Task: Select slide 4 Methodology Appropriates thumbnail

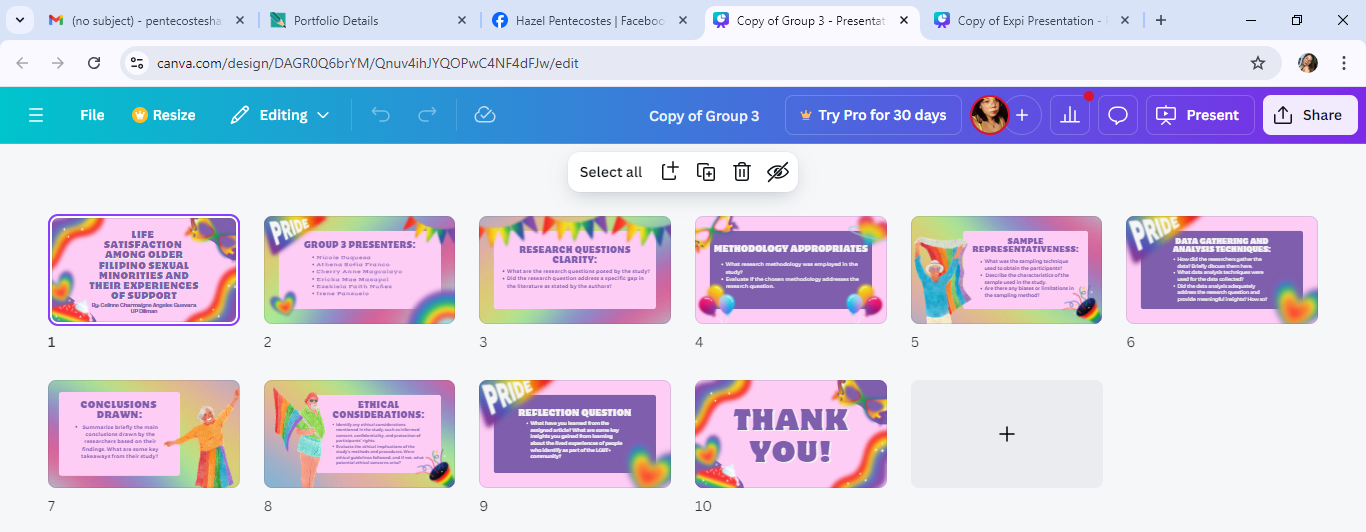Action: click(791, 270)
